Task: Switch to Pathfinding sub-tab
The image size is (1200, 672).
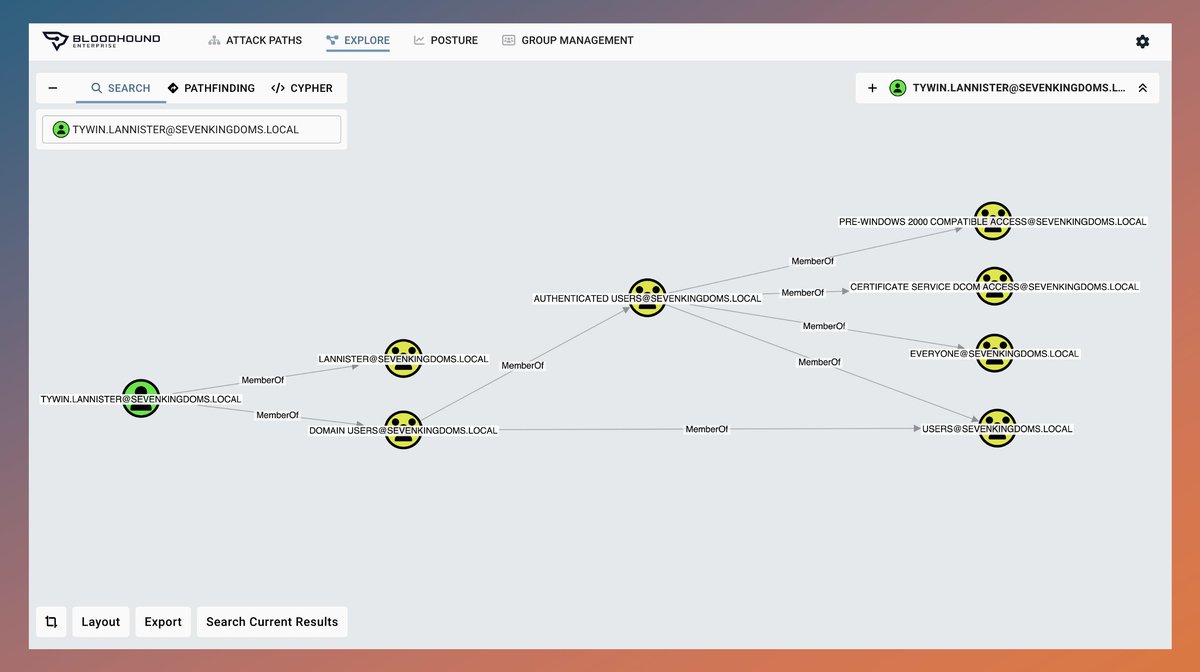Action: click(x=211, y=88)
